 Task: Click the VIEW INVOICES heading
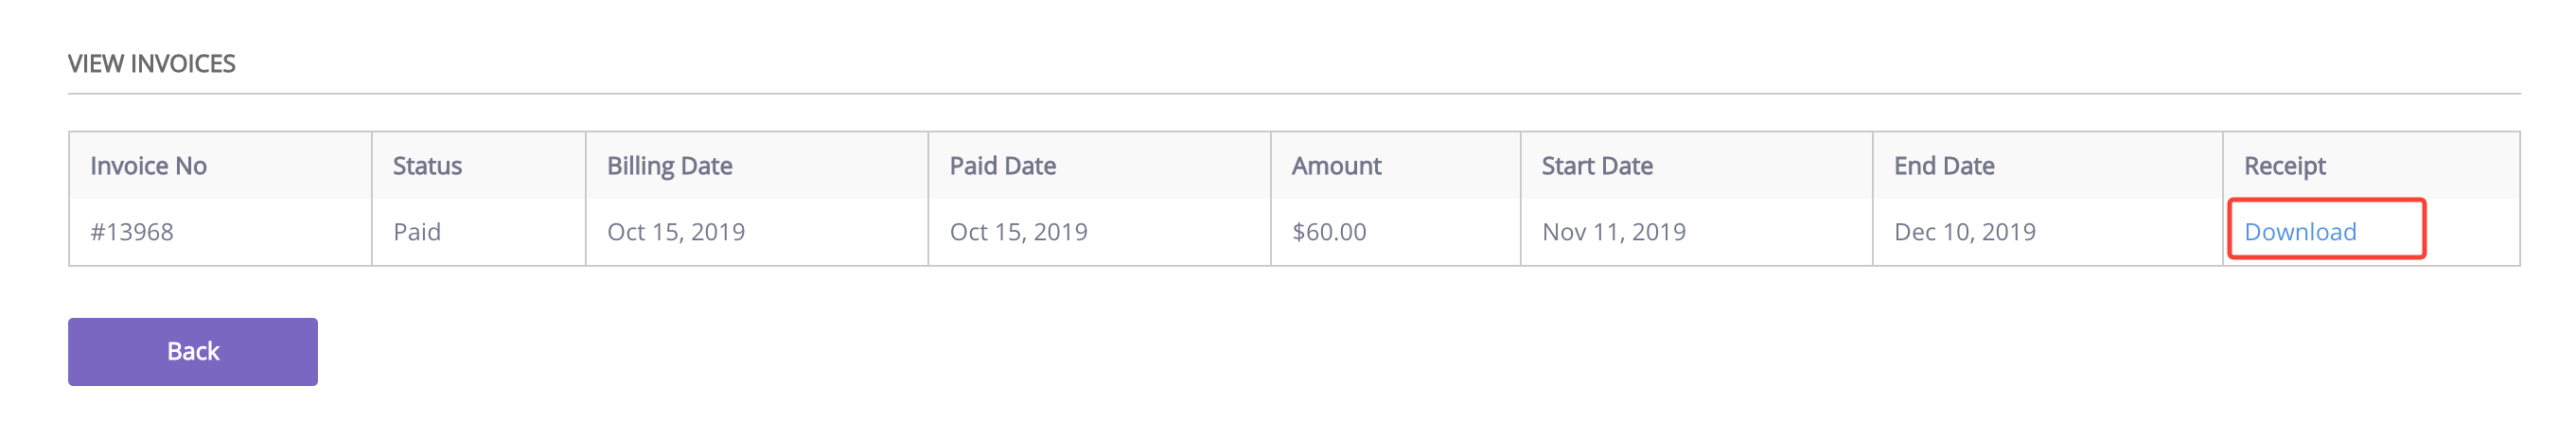coord(152,64)
